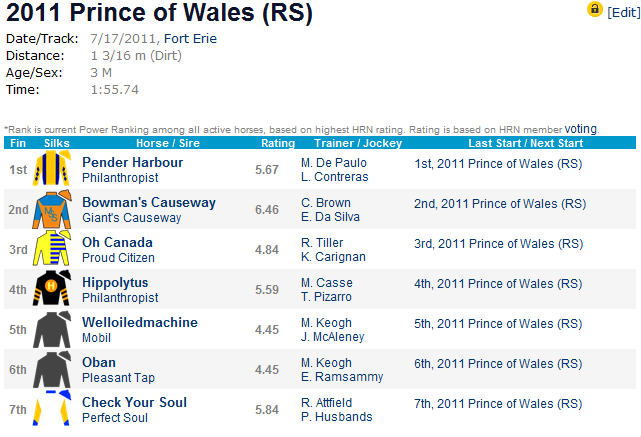Image resolution: width=641 pixels, height=437 pixels.
Task: Open the Fort Erie track link
Action: pyautogui.click(x=190, y=38)
